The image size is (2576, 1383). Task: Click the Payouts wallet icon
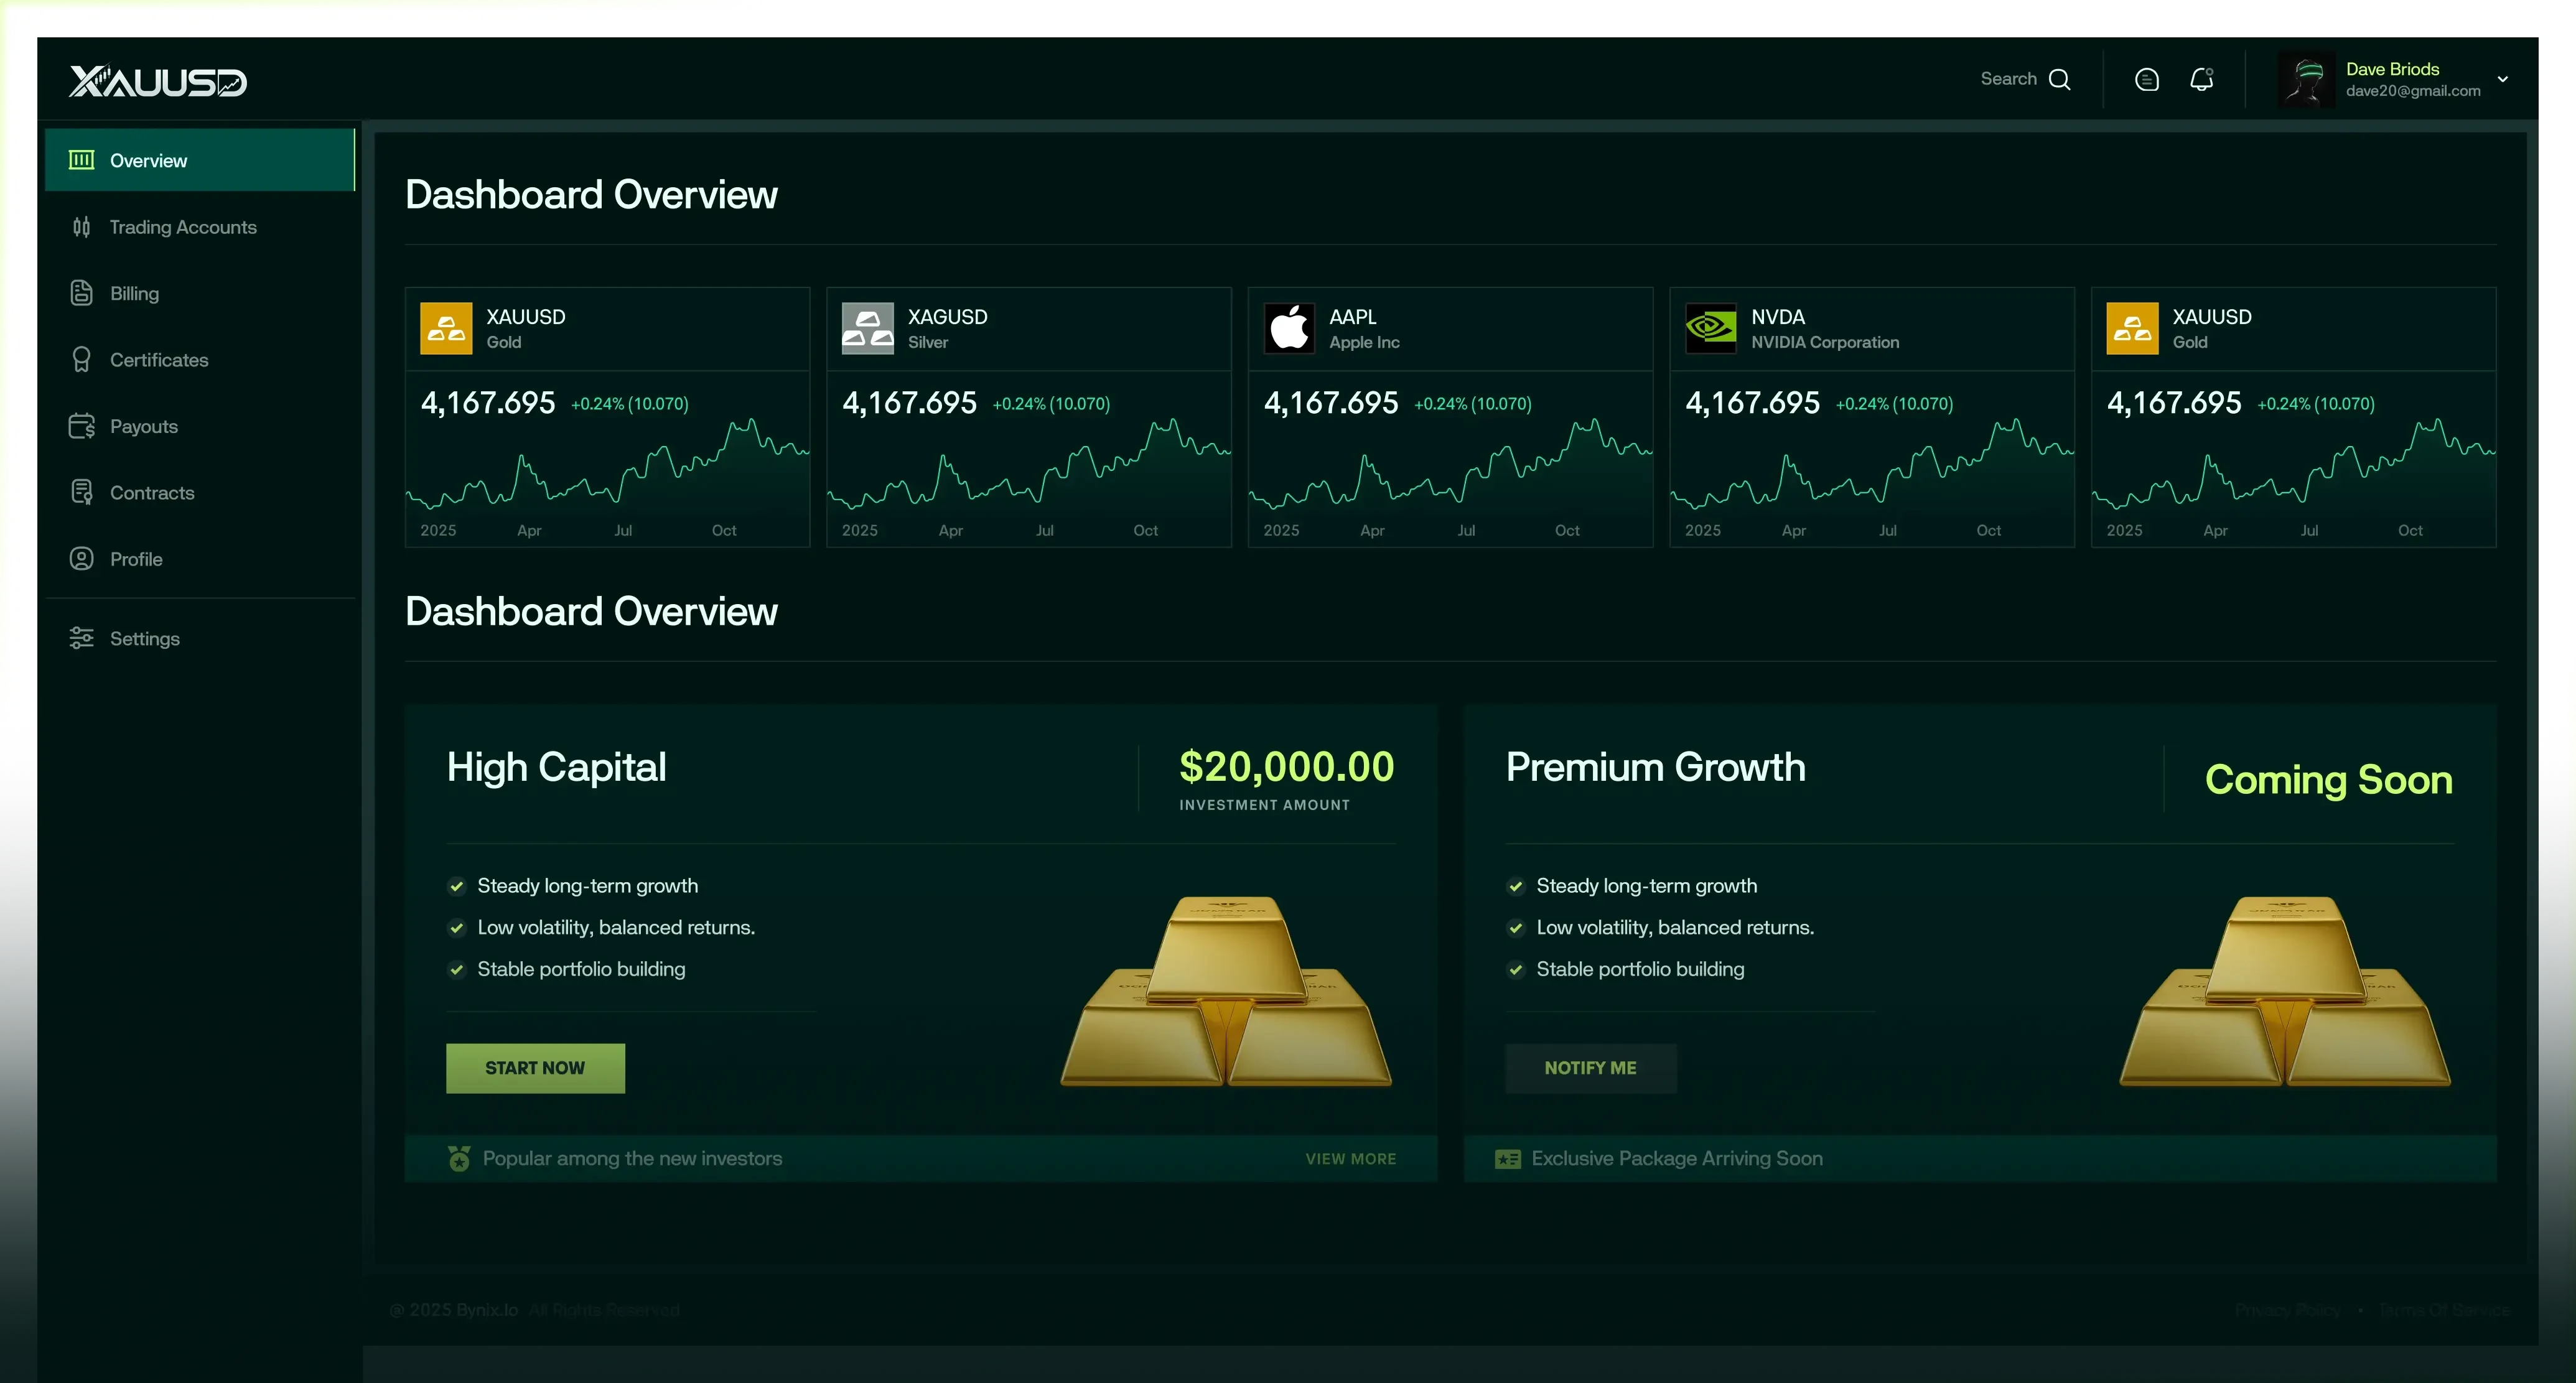tap(82, 426)
